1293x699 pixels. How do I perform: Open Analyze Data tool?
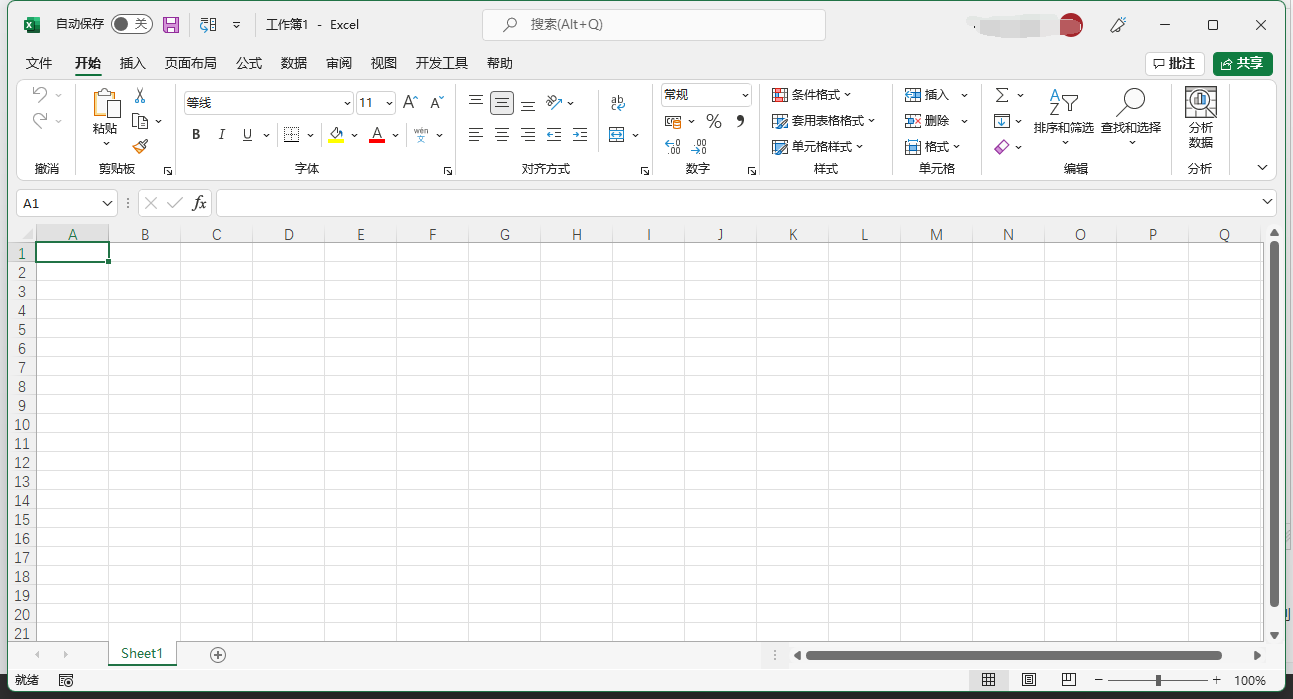click(1200, 118)
